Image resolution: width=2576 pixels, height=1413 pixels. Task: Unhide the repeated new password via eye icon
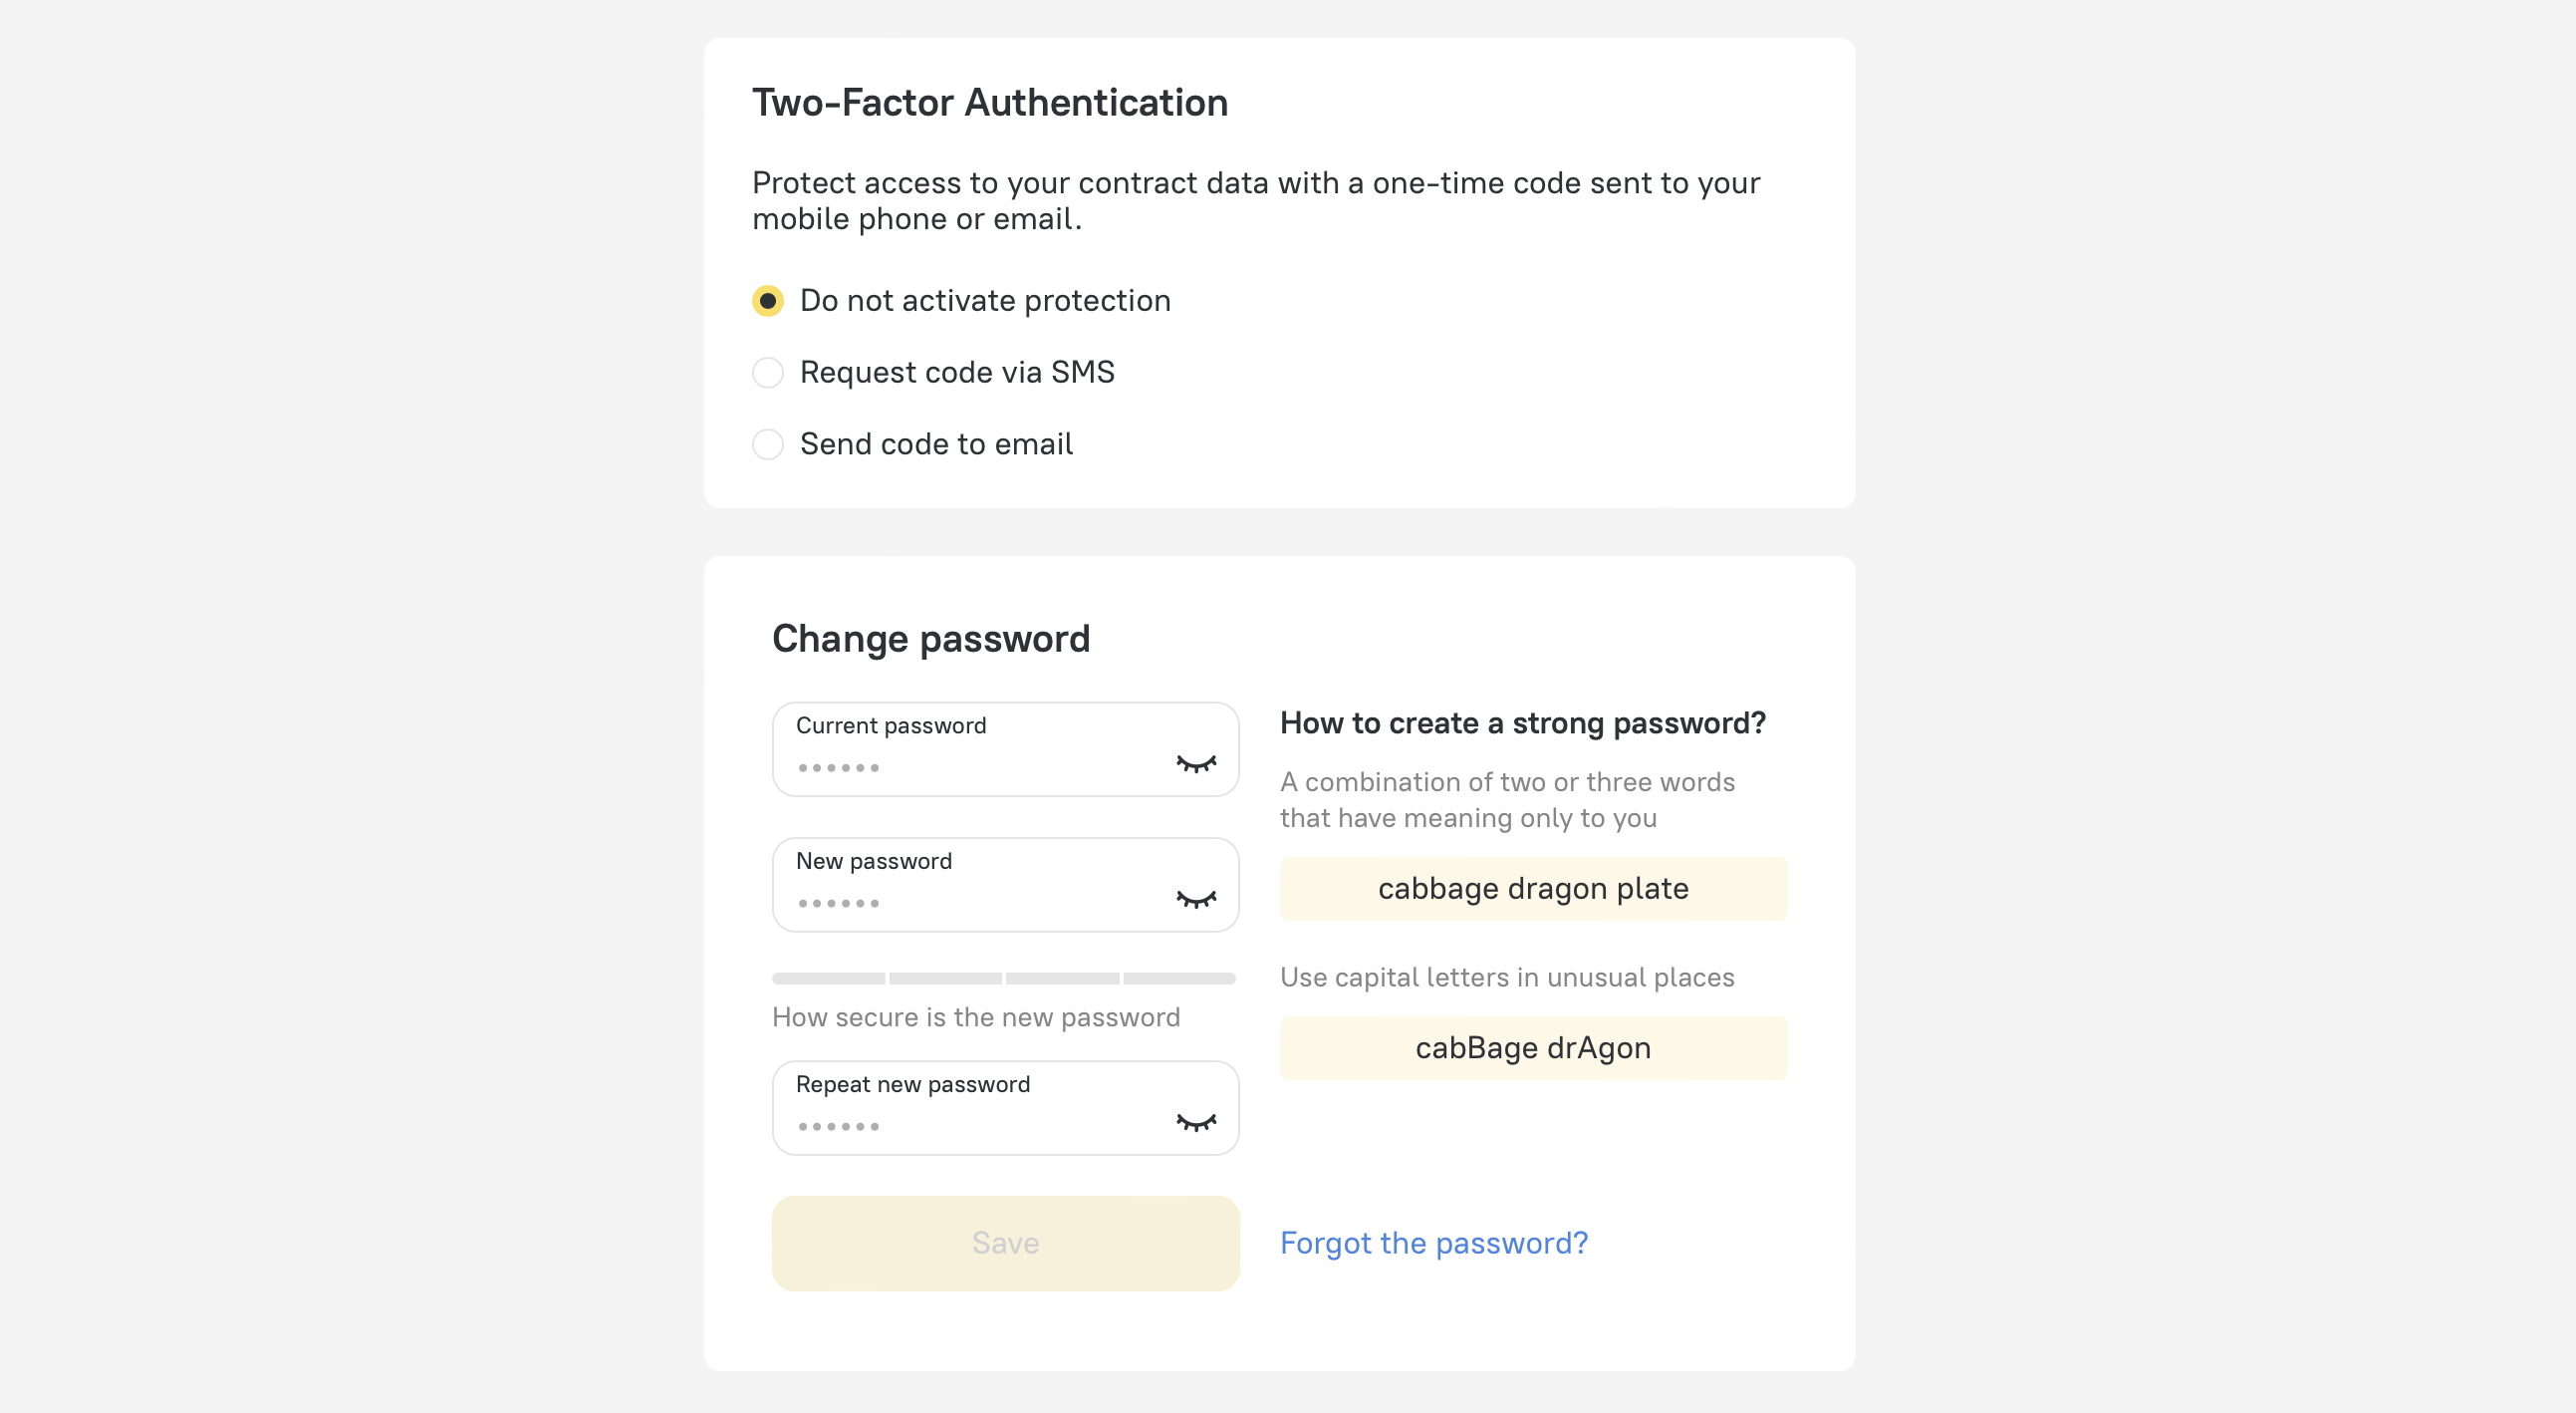coord(1196,1122)
